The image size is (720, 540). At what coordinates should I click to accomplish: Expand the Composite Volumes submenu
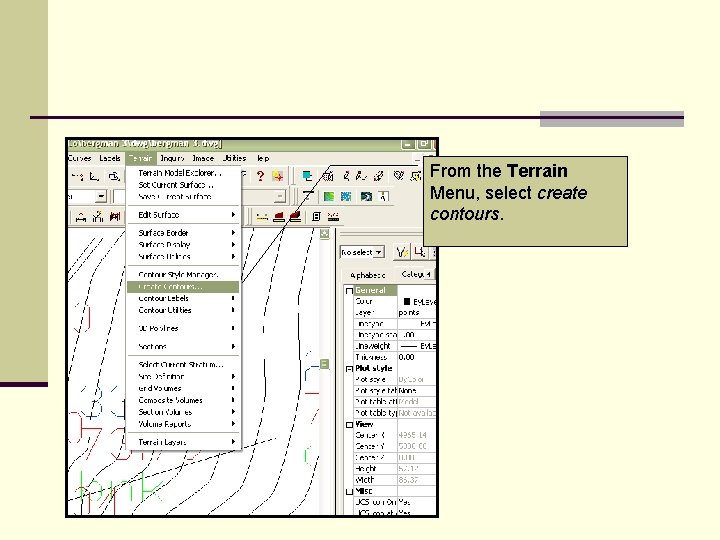point(183,400)
